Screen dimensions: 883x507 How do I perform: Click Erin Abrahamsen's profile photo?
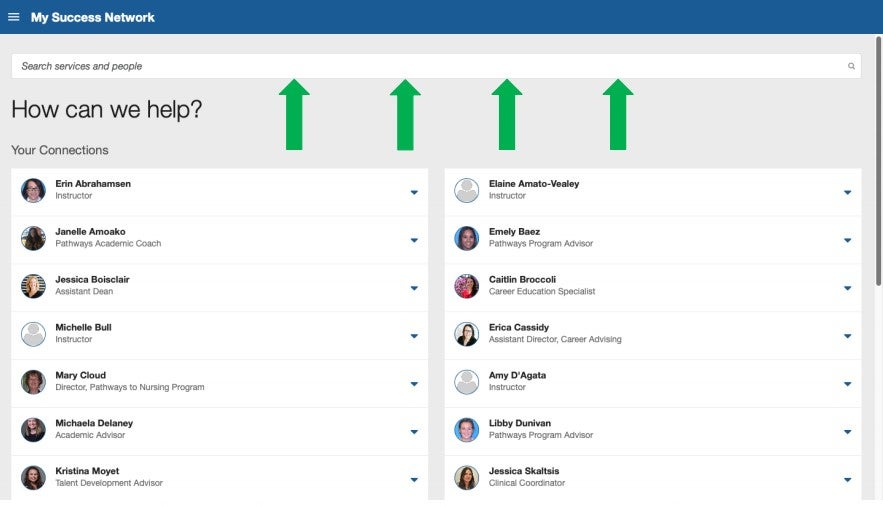click(33, 190)
